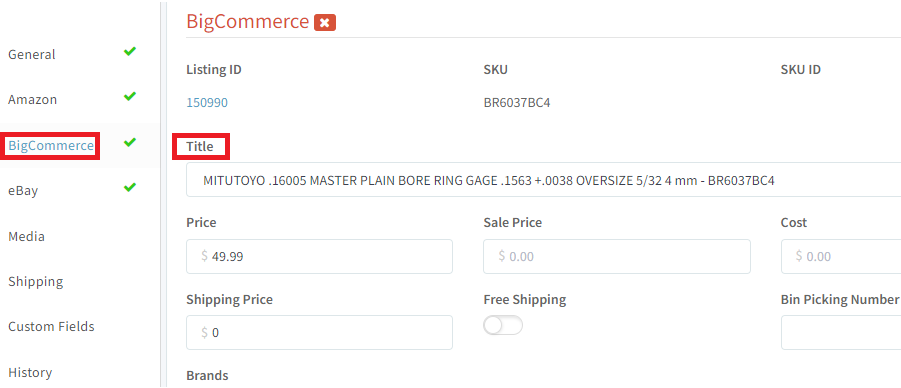View the History section

click(30, 372)
